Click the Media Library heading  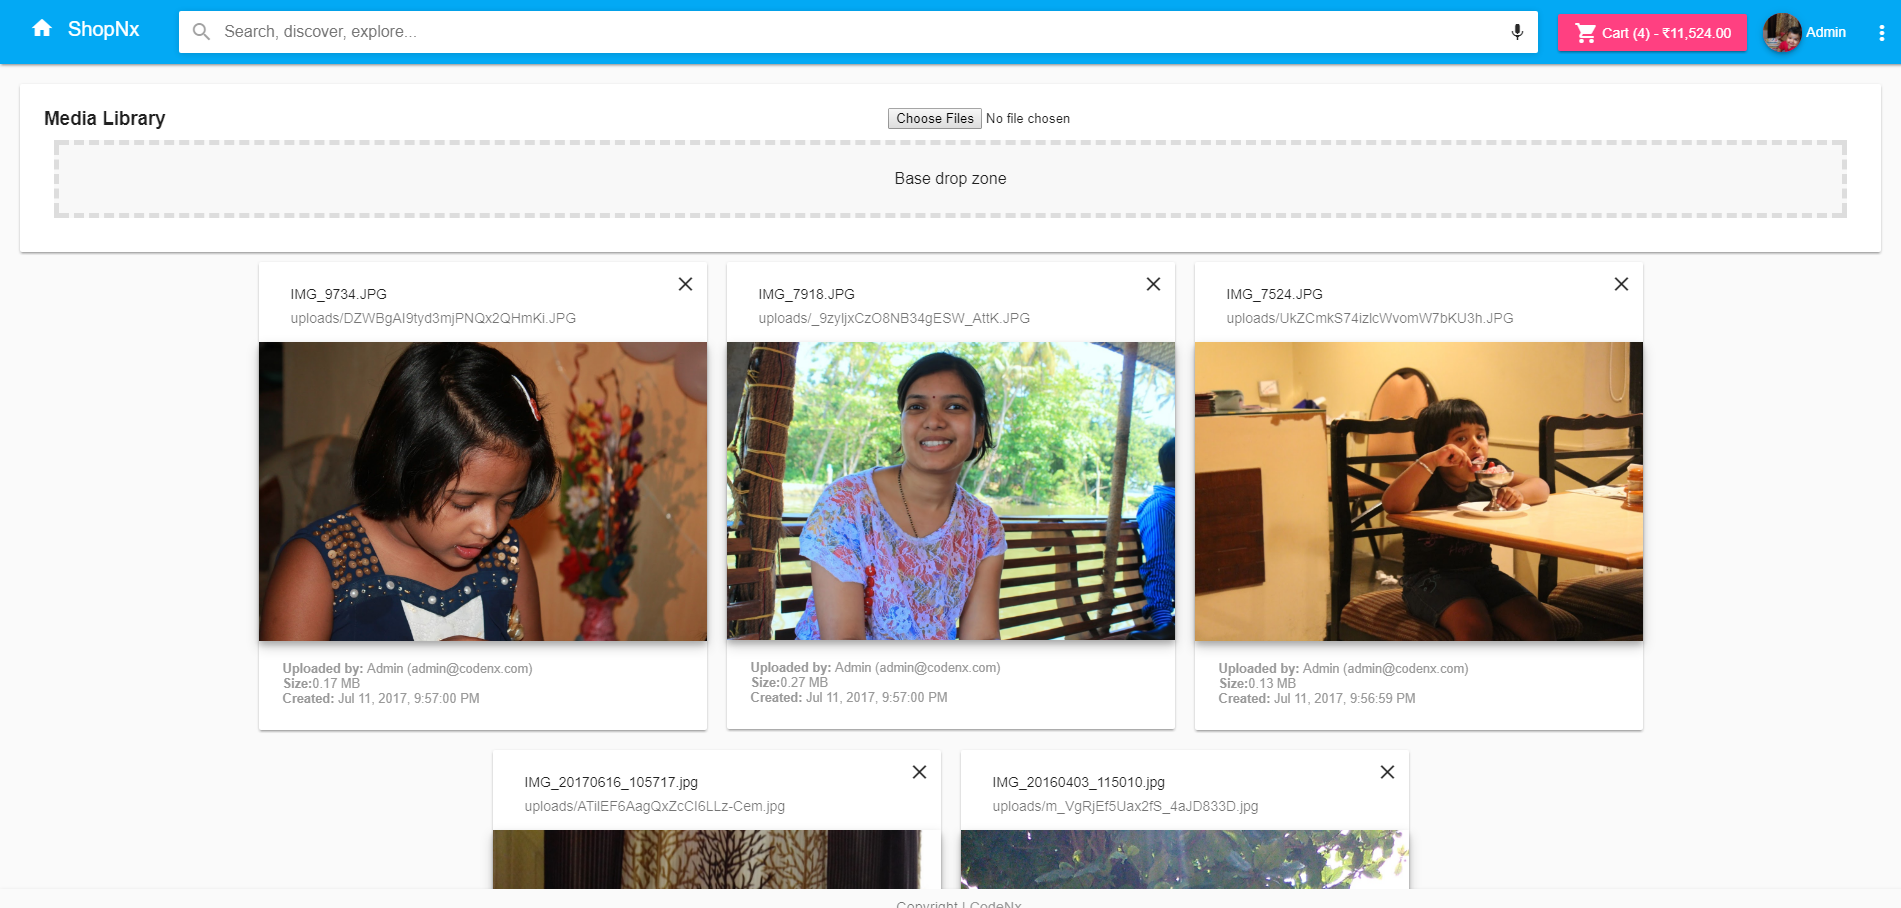pos(105,118)
